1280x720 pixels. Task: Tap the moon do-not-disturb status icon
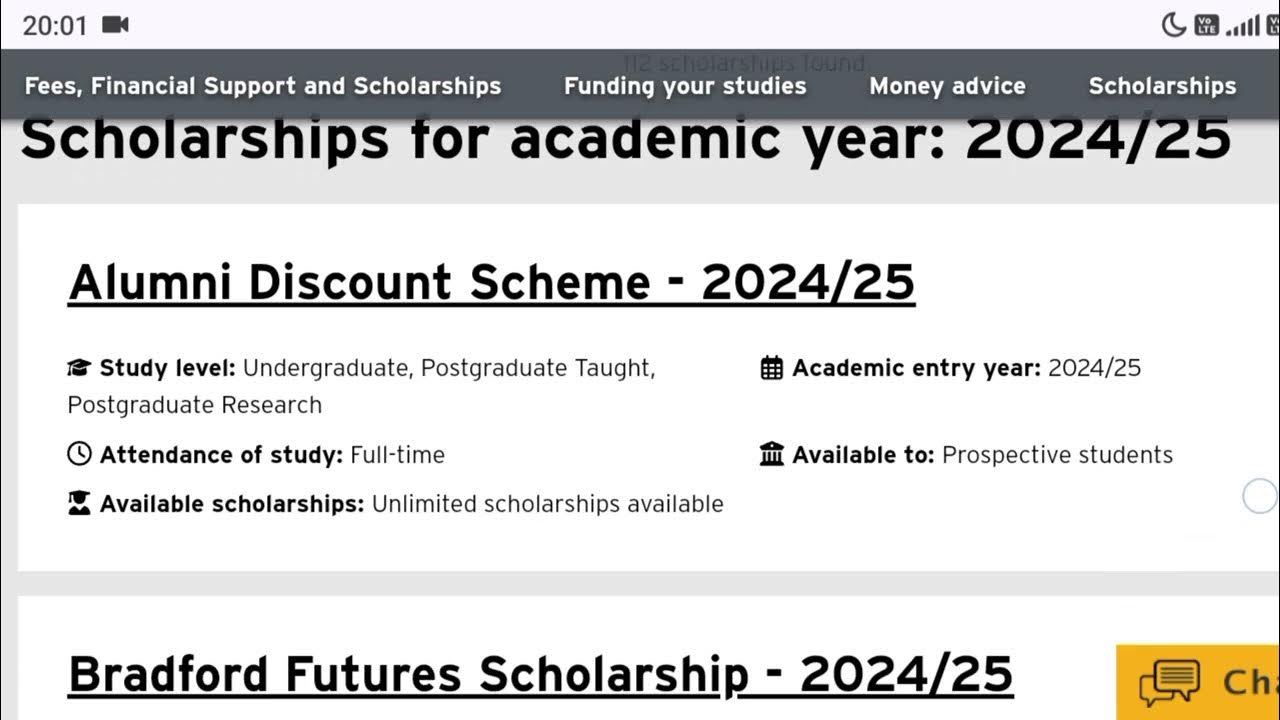[x=1174, y=25]
